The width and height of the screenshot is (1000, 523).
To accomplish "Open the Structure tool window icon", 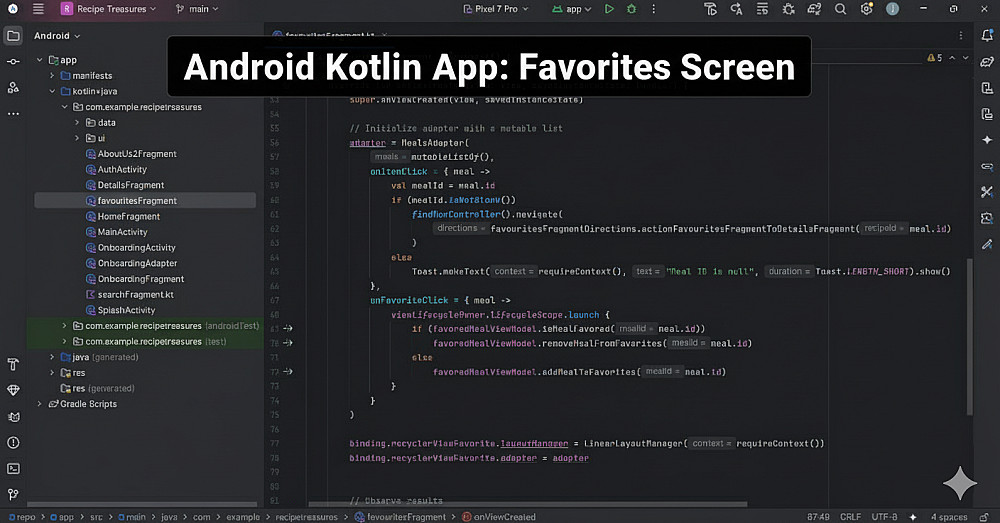I will pyautogui.click(x=13, y=87).
